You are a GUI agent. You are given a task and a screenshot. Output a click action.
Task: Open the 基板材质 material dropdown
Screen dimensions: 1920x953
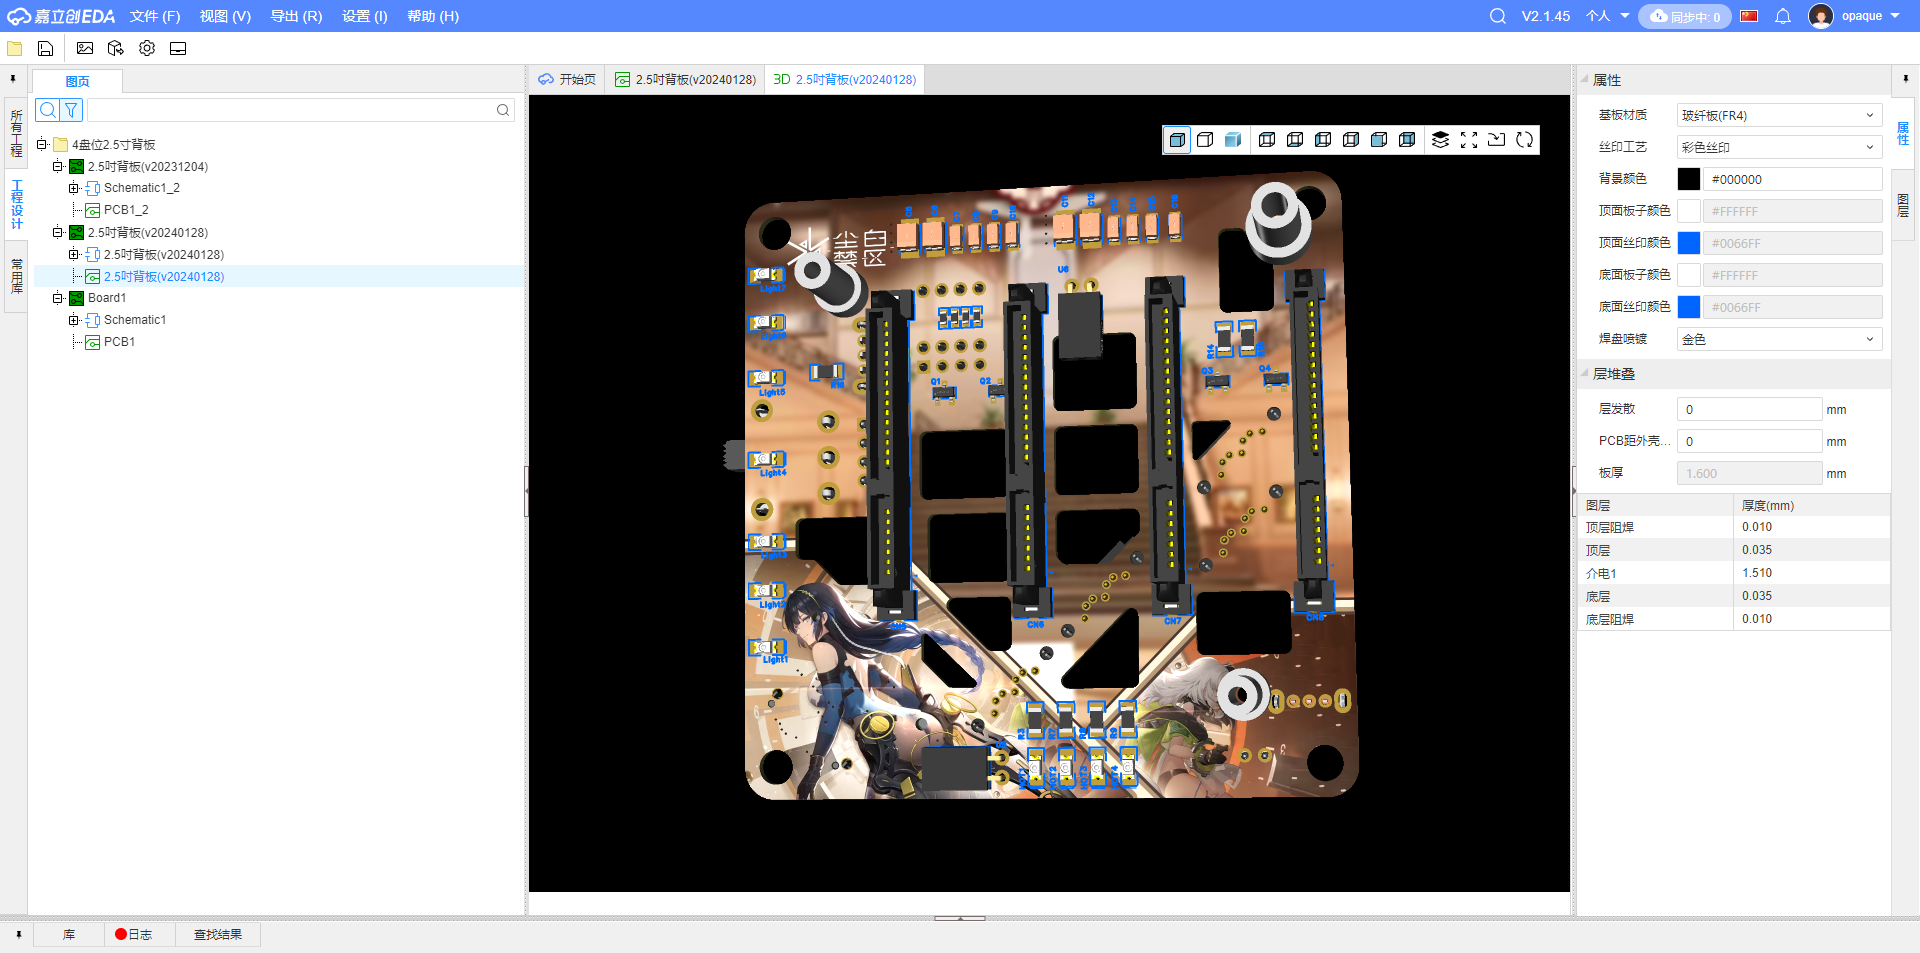pos(1778,115)
